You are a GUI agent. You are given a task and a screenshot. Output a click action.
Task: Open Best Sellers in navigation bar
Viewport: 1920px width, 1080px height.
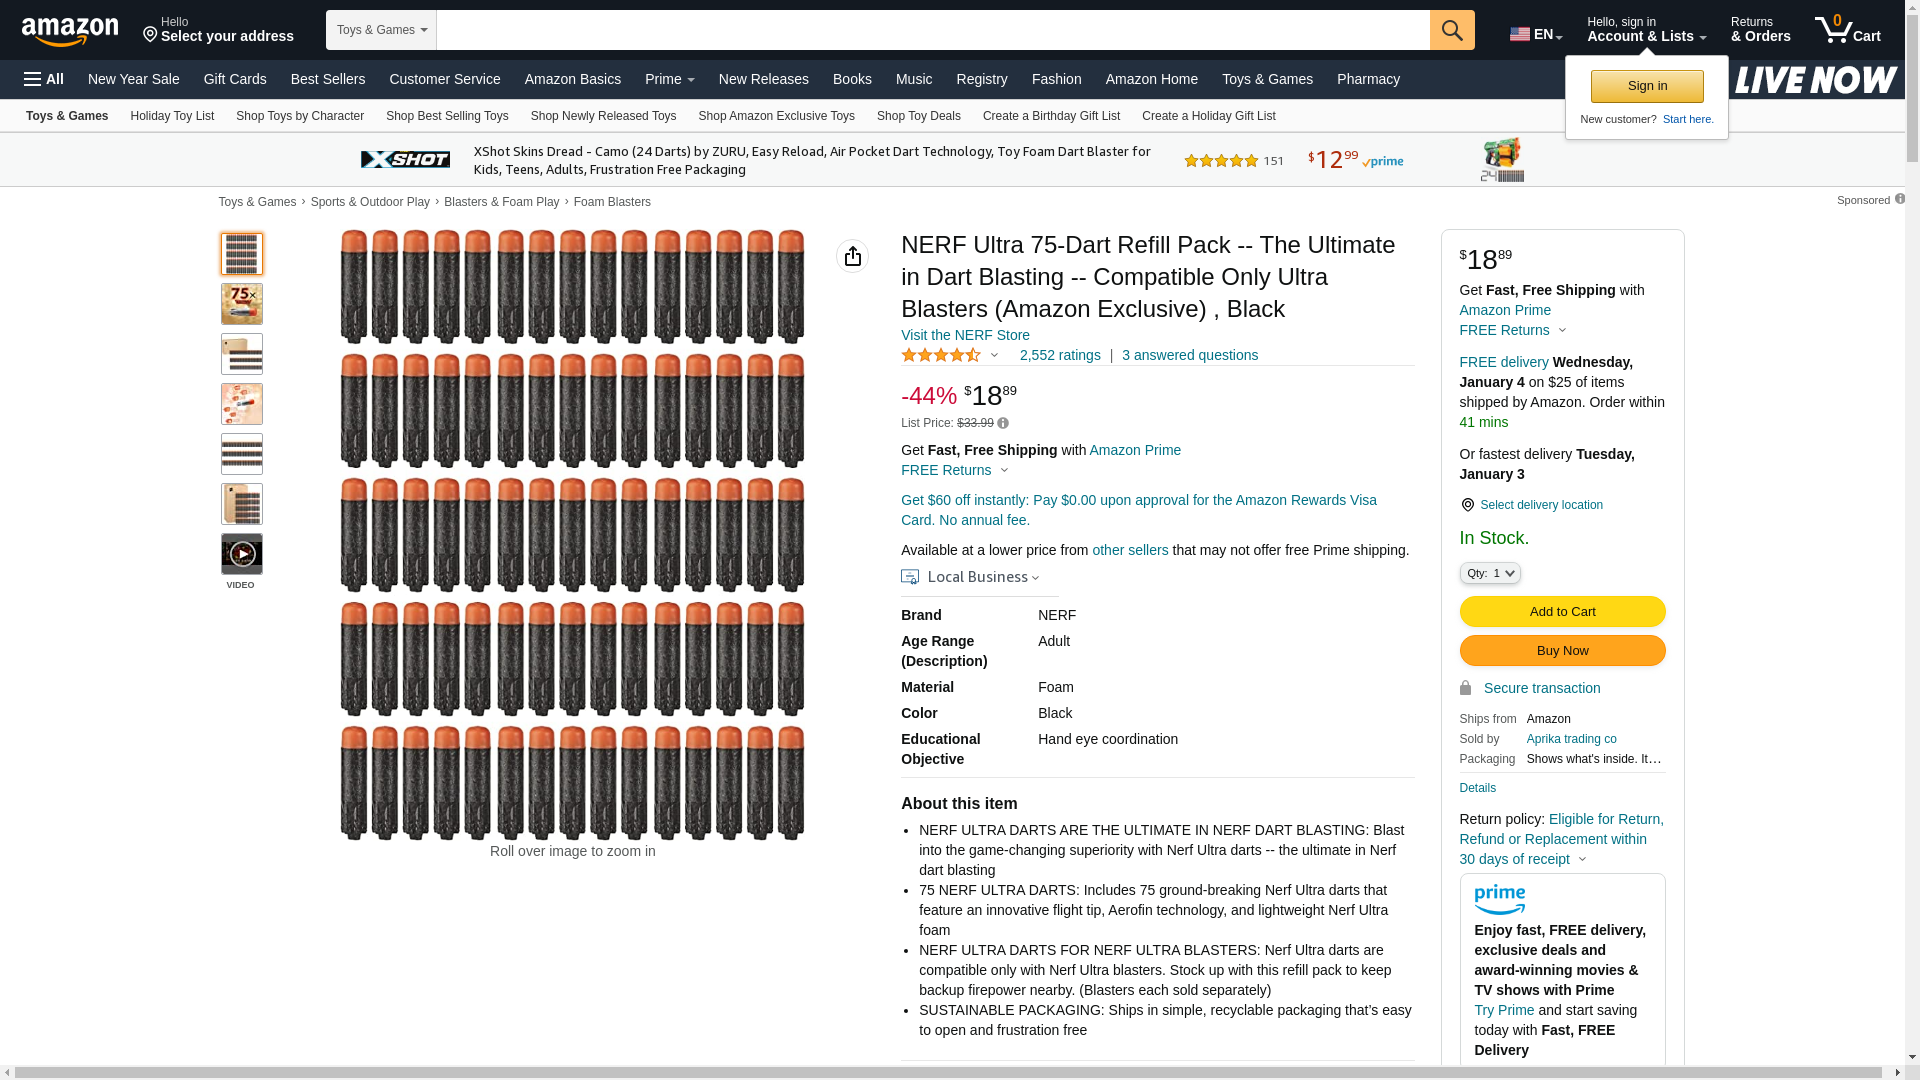coord(327,79)
